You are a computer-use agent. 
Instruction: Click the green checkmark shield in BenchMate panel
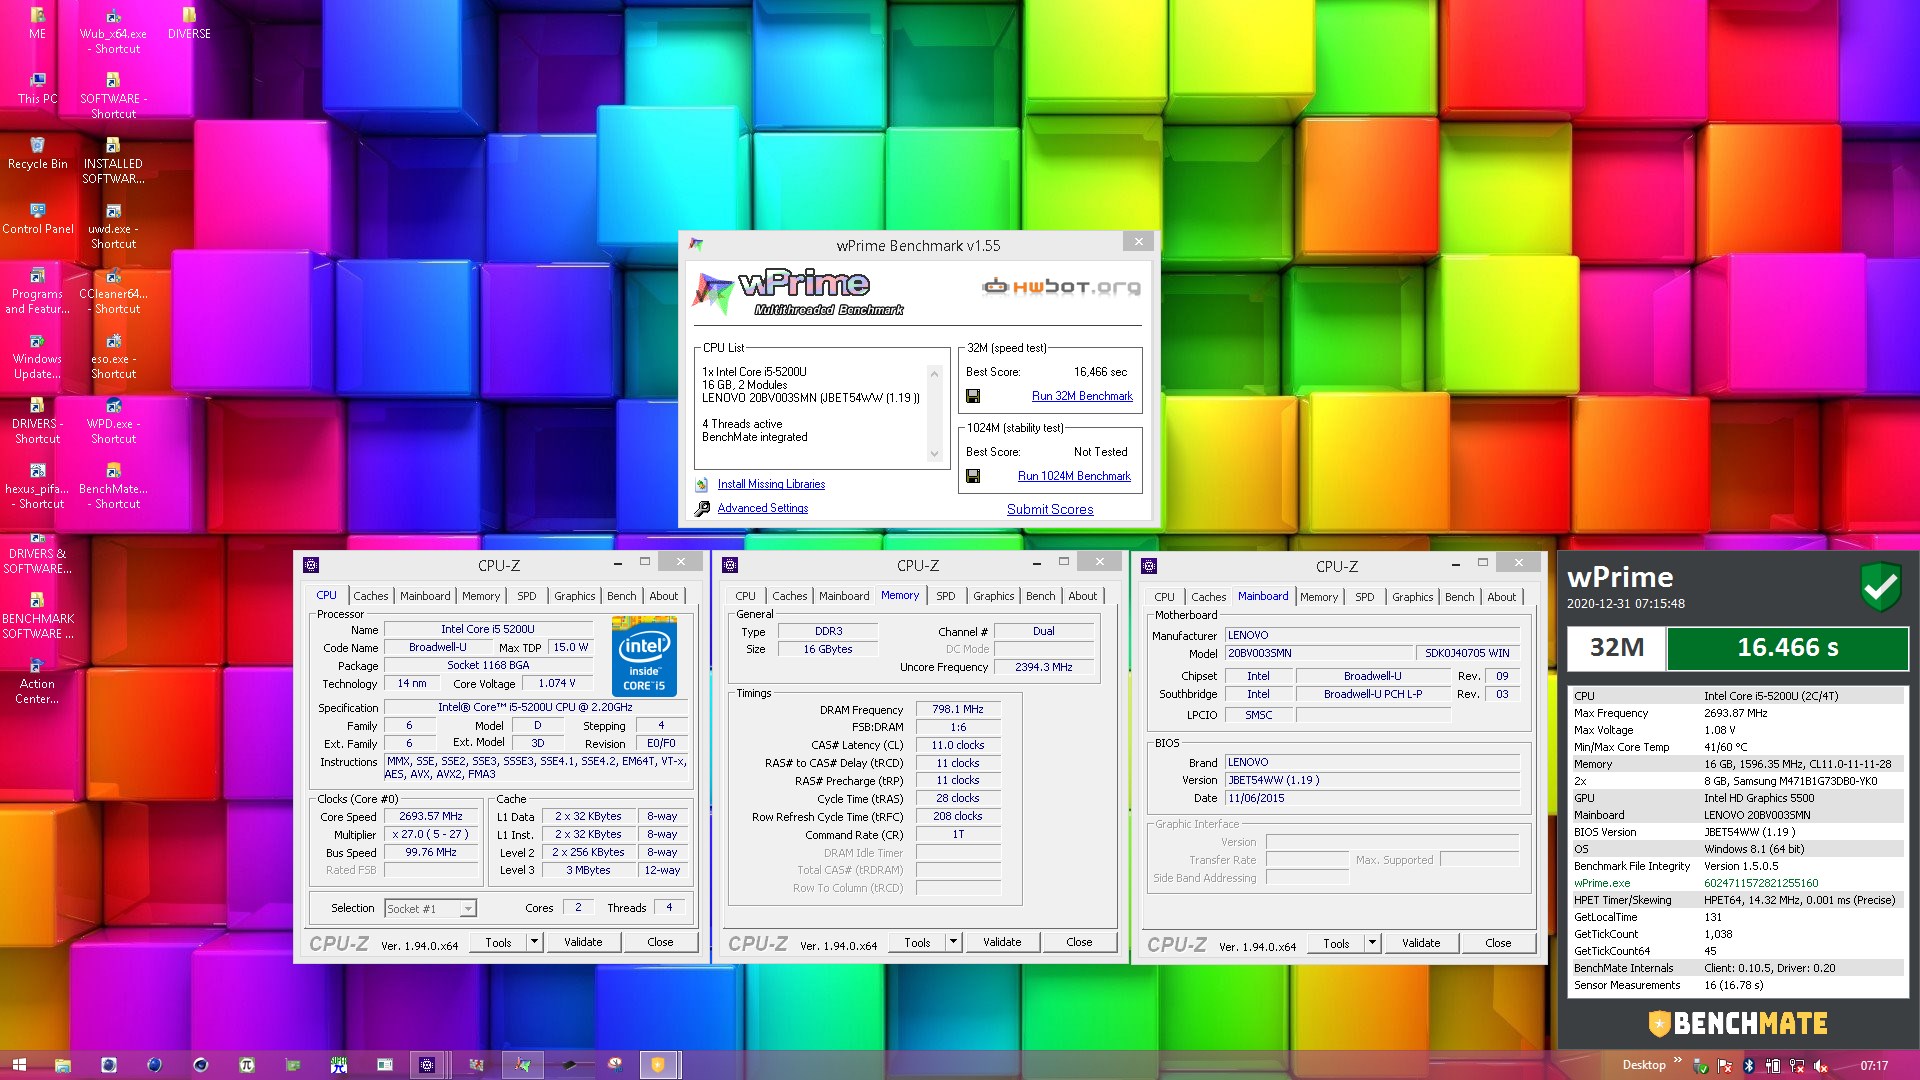pyautogui.click(x=1881, y=587)
